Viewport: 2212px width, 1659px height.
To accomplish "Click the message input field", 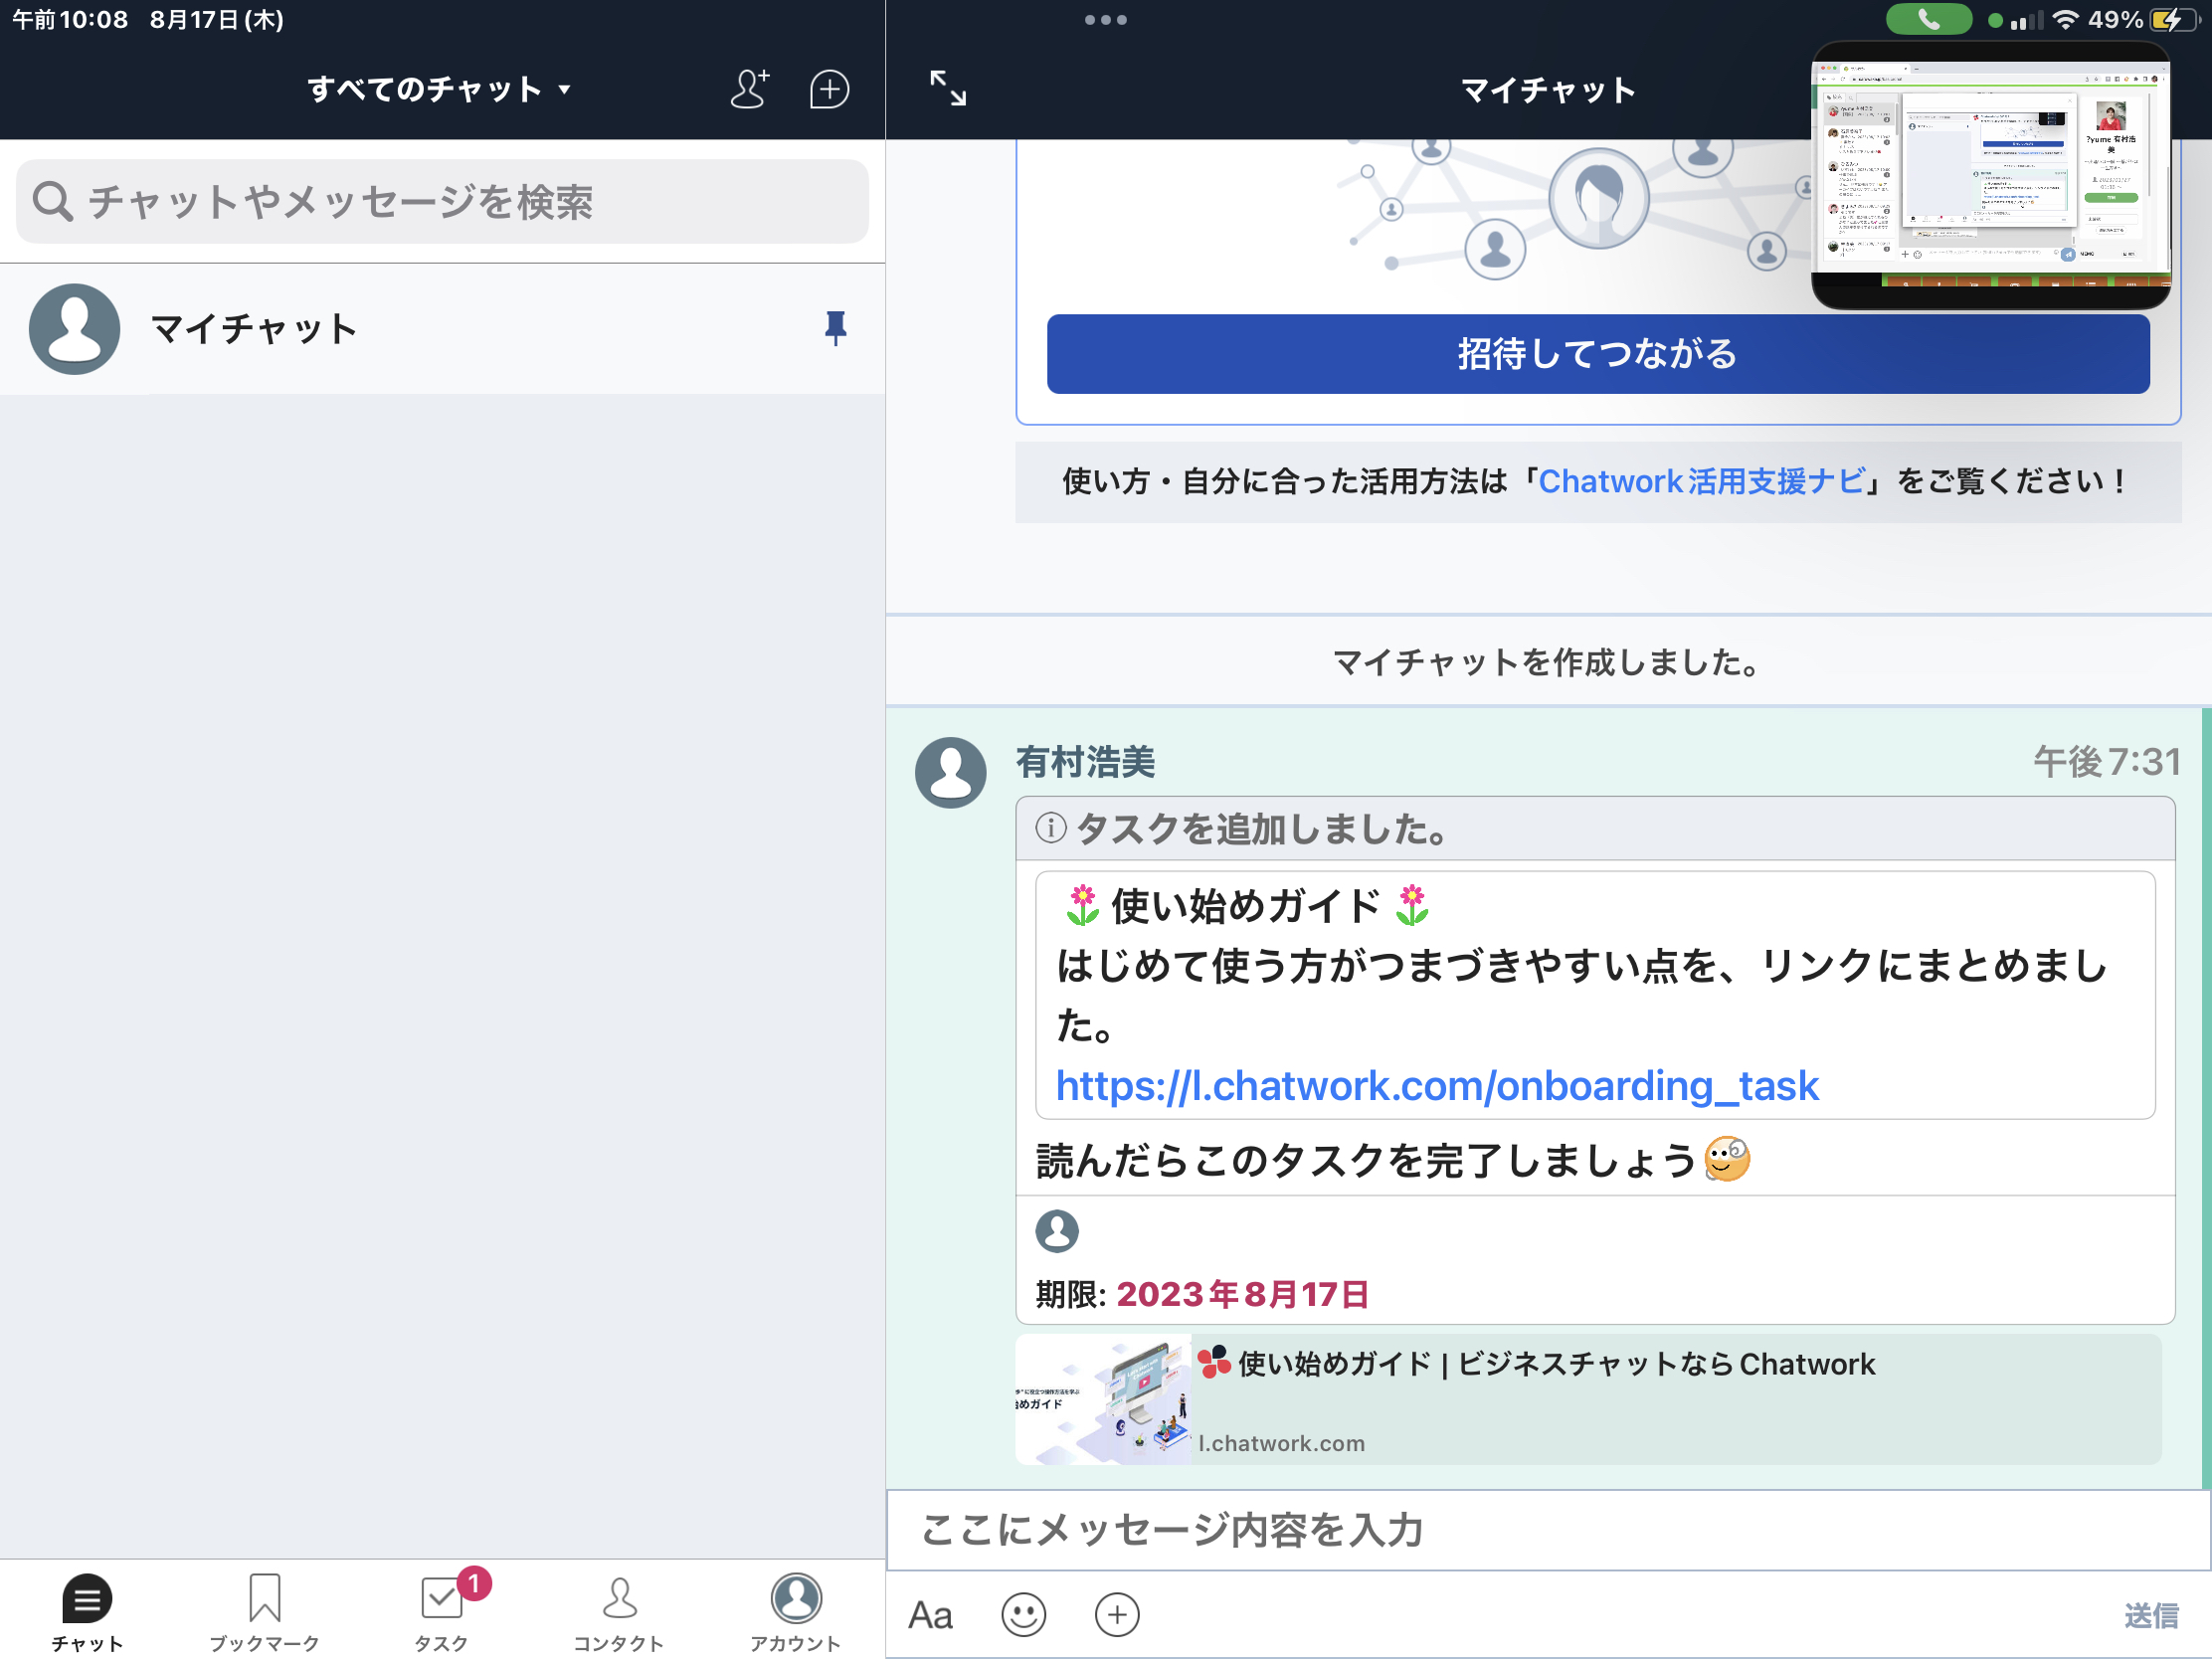I will click(x=1547, y=1530).
